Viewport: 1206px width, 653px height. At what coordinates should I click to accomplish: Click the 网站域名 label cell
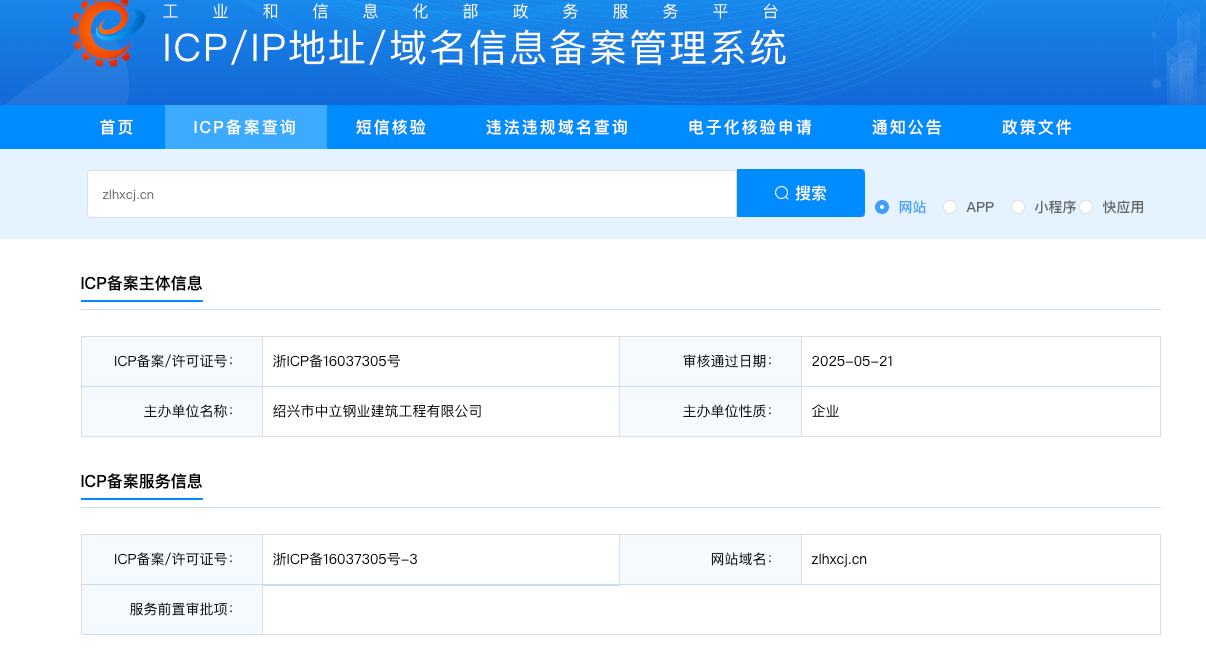point(710,559)
